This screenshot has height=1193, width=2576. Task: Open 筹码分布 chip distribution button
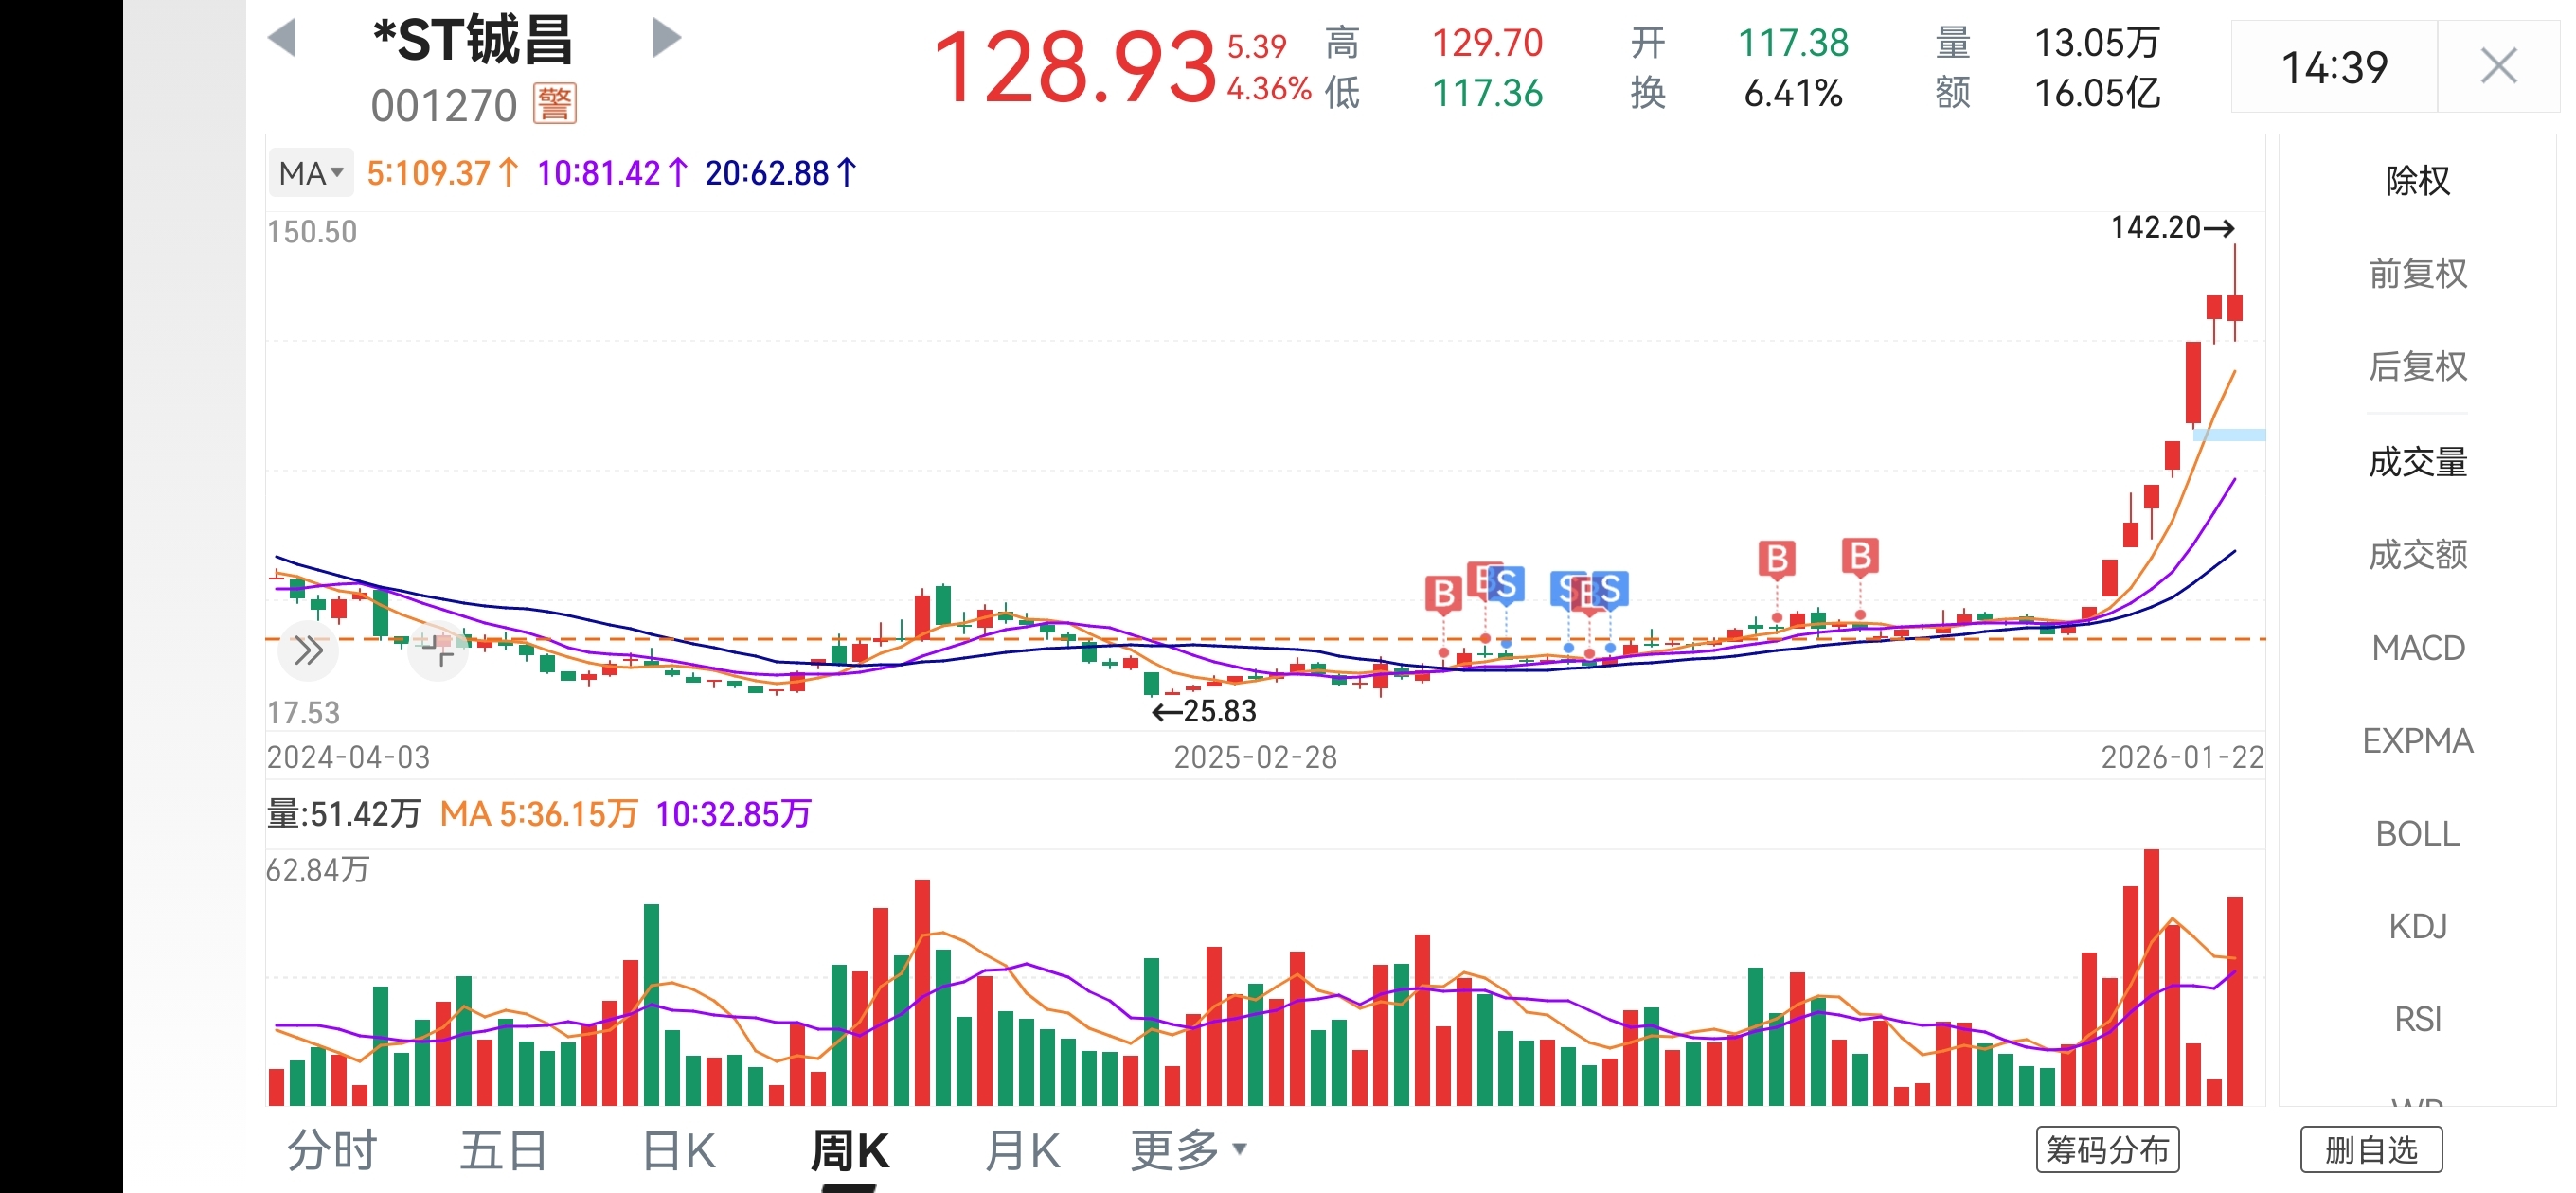pyautogui.click(x=2107, y=1150)
